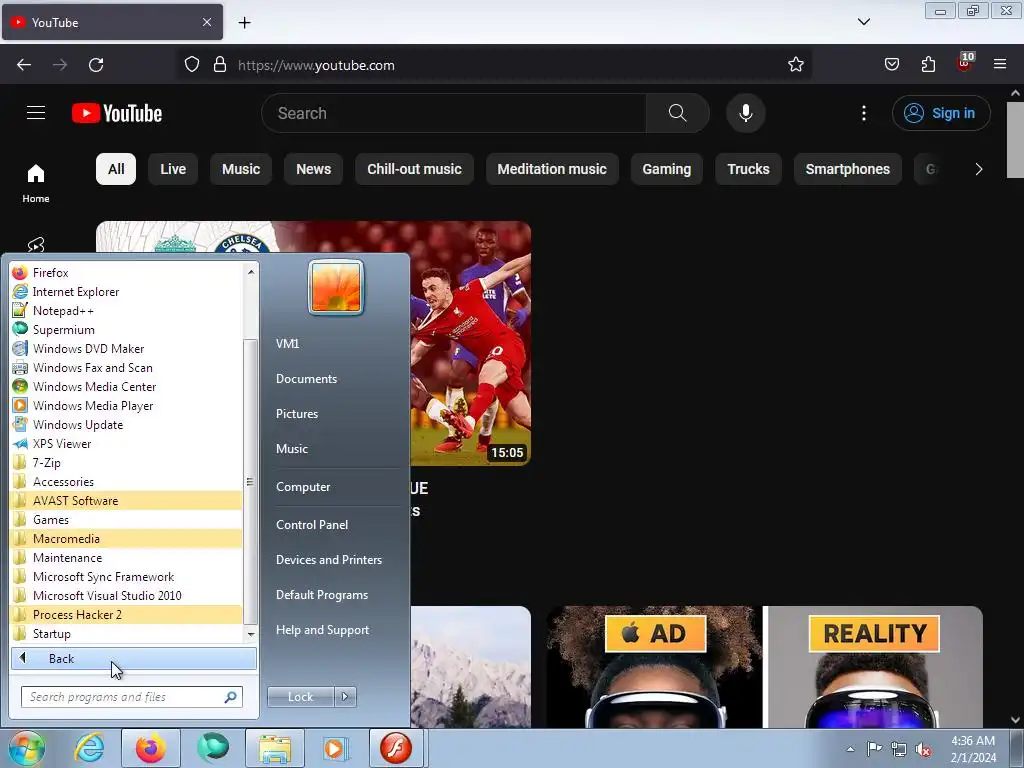Open YouTube settings three-dot menu

coord(863,113)
